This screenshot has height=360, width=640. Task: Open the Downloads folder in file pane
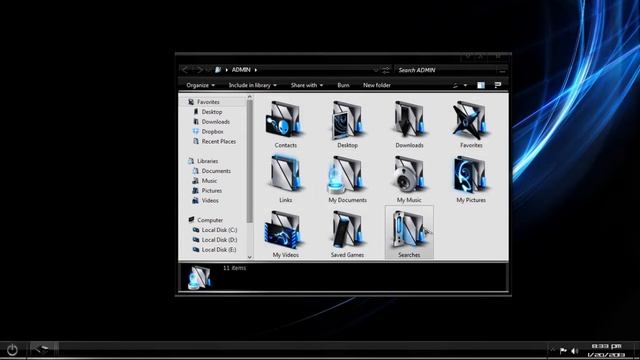[x=409, y=124]
